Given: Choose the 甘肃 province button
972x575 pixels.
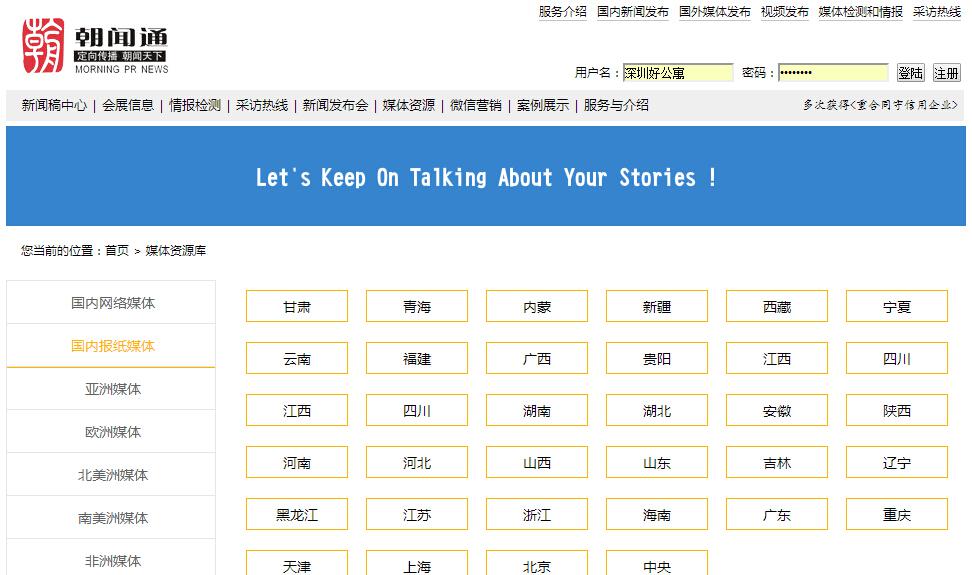Looking at the screenshot, I should click(x=297, y=307).
